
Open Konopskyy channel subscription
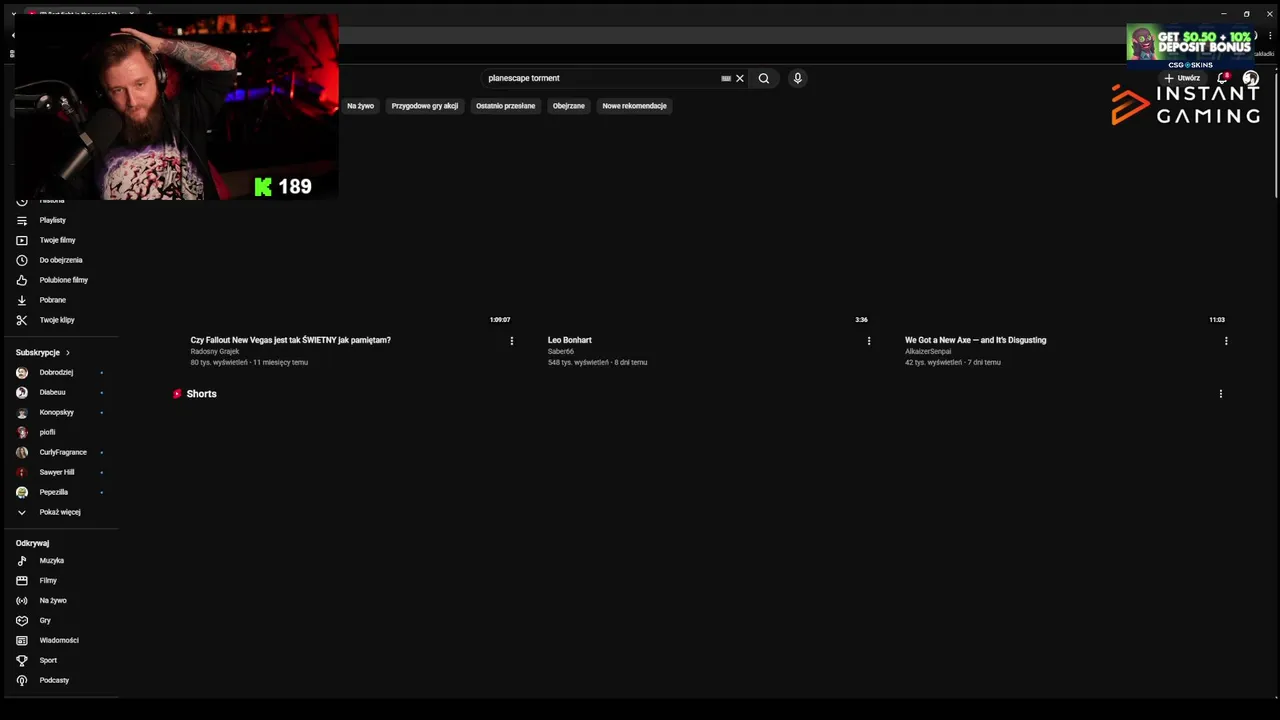tap(60, 412)
